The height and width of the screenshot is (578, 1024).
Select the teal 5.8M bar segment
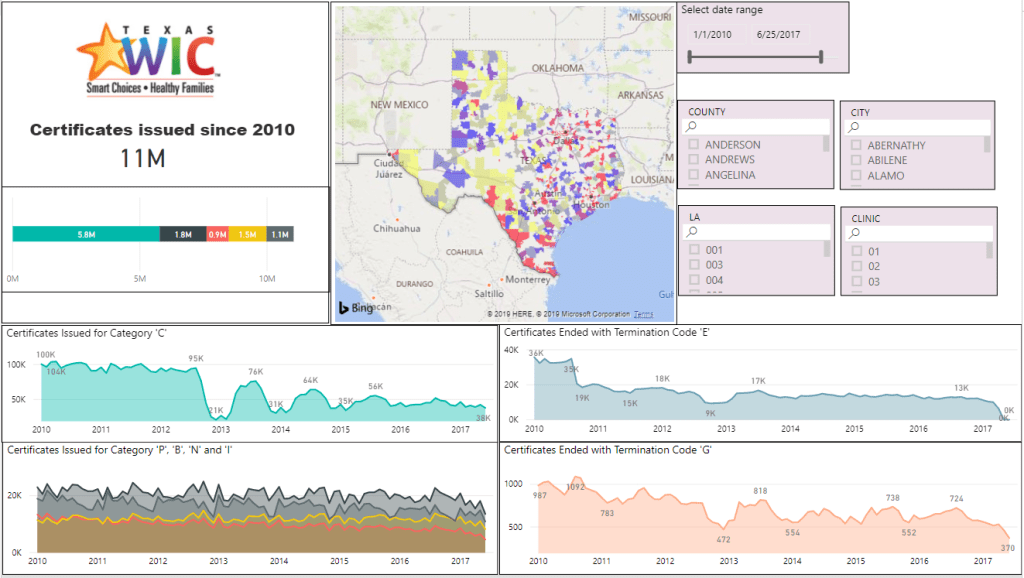click(x=86, y=234)
